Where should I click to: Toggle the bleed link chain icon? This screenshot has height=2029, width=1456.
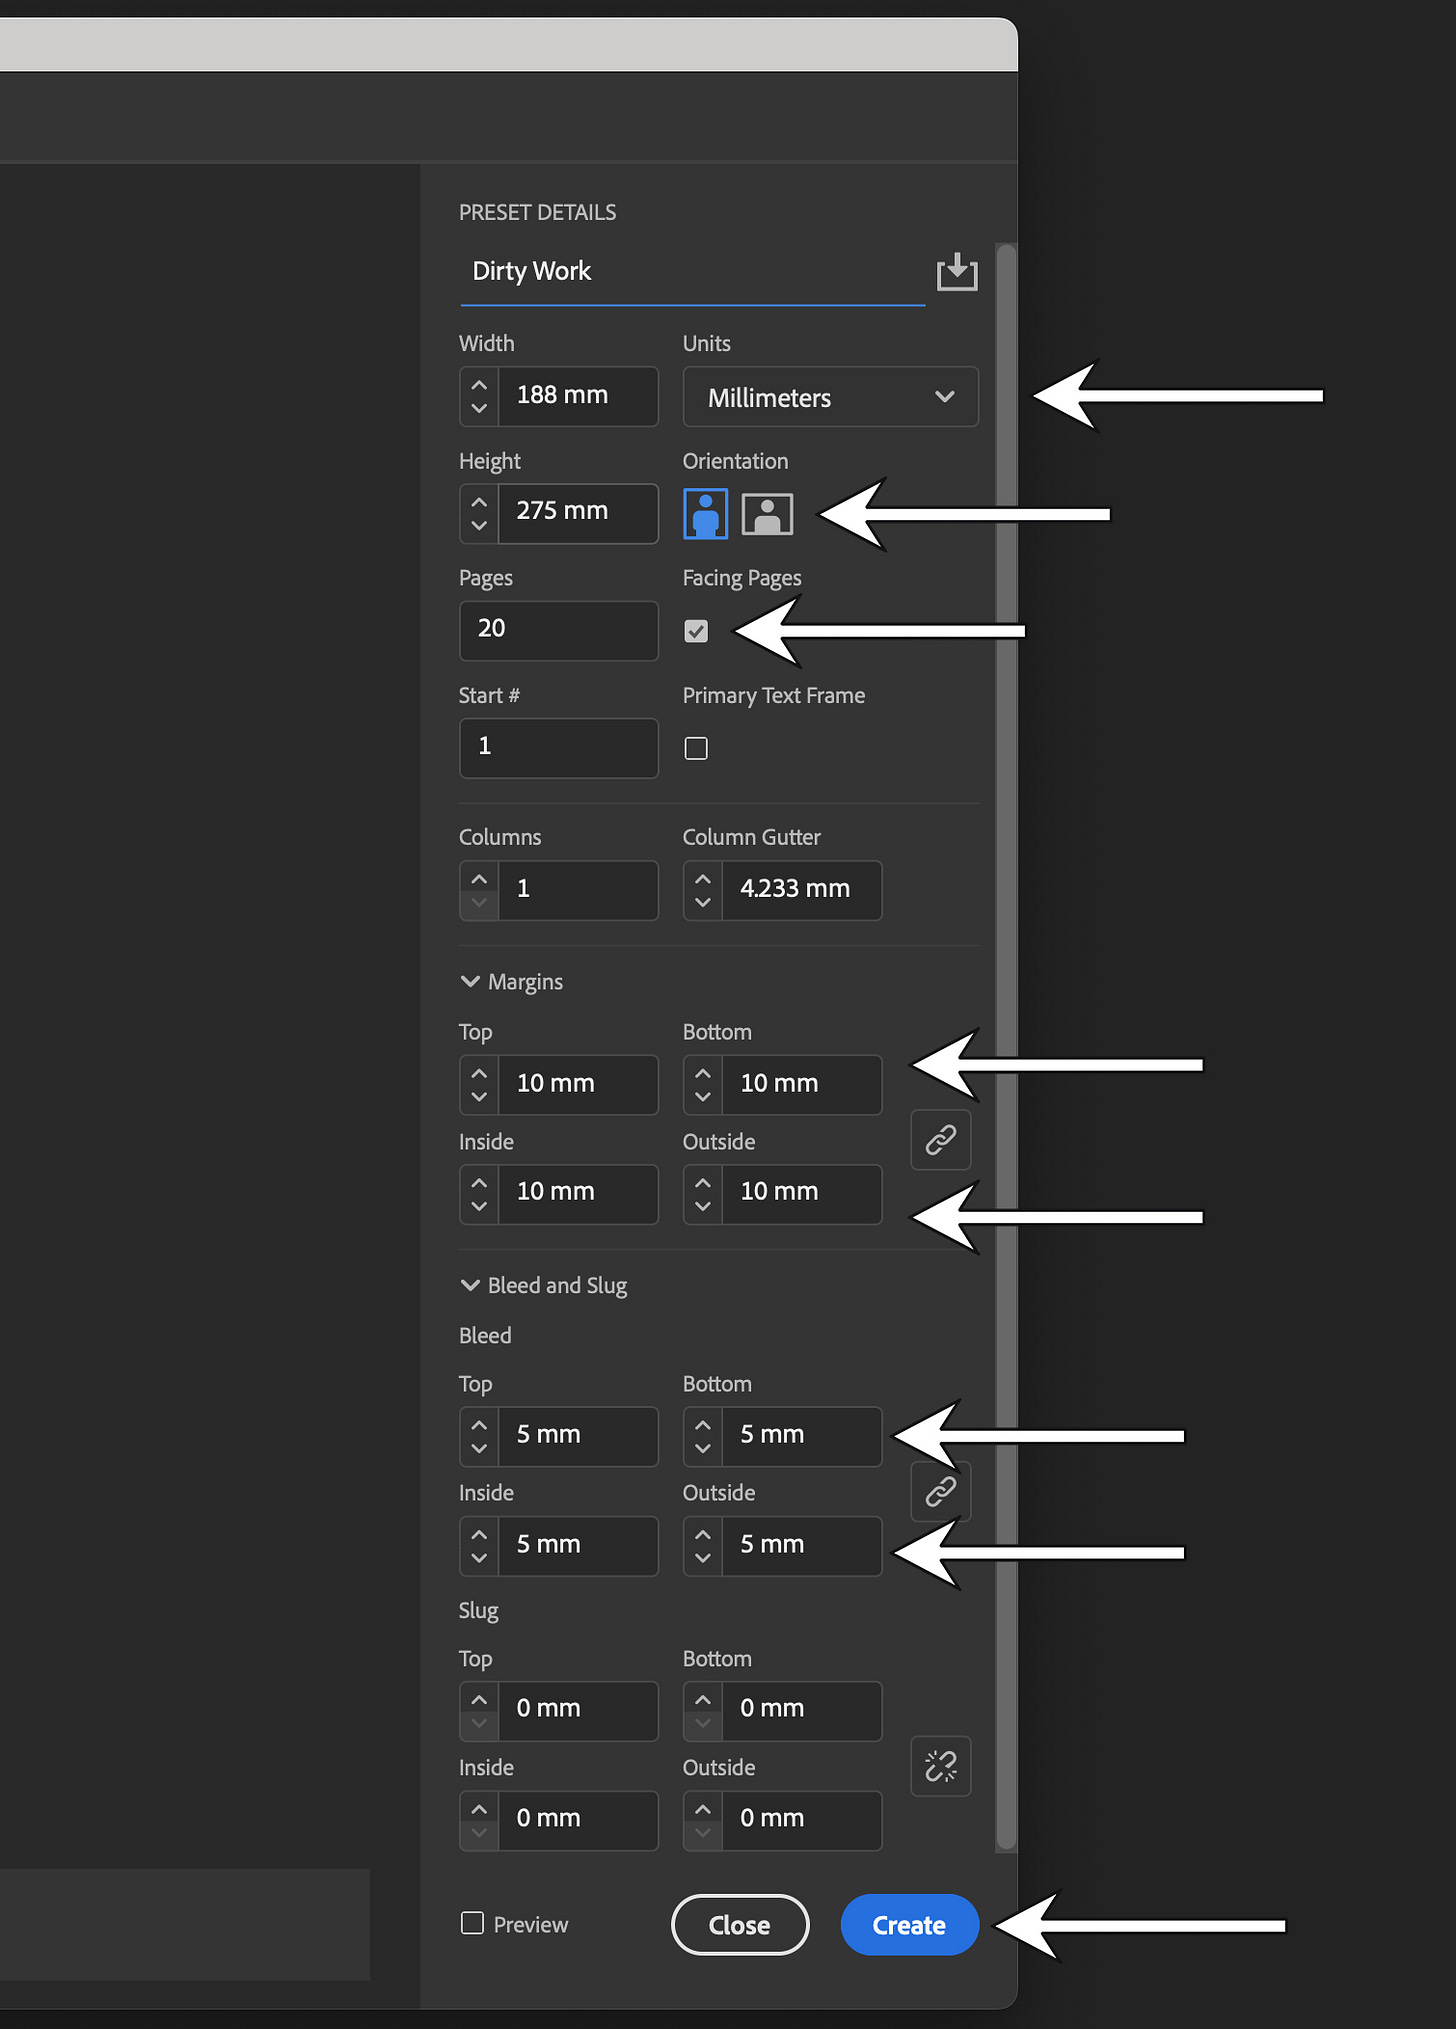pyautogui.click(x=941, y=1491)
